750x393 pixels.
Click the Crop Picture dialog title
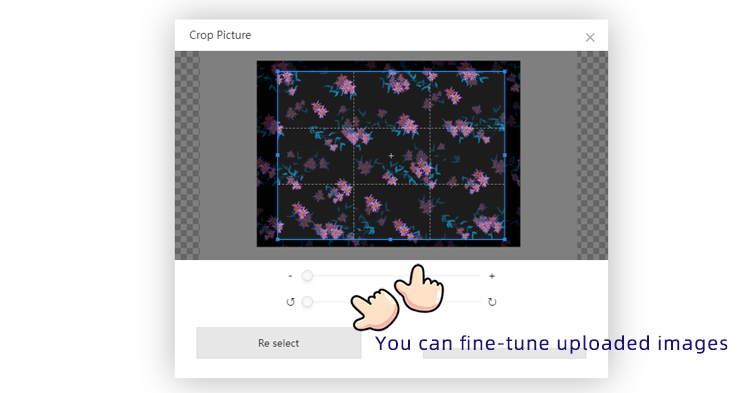220,35
